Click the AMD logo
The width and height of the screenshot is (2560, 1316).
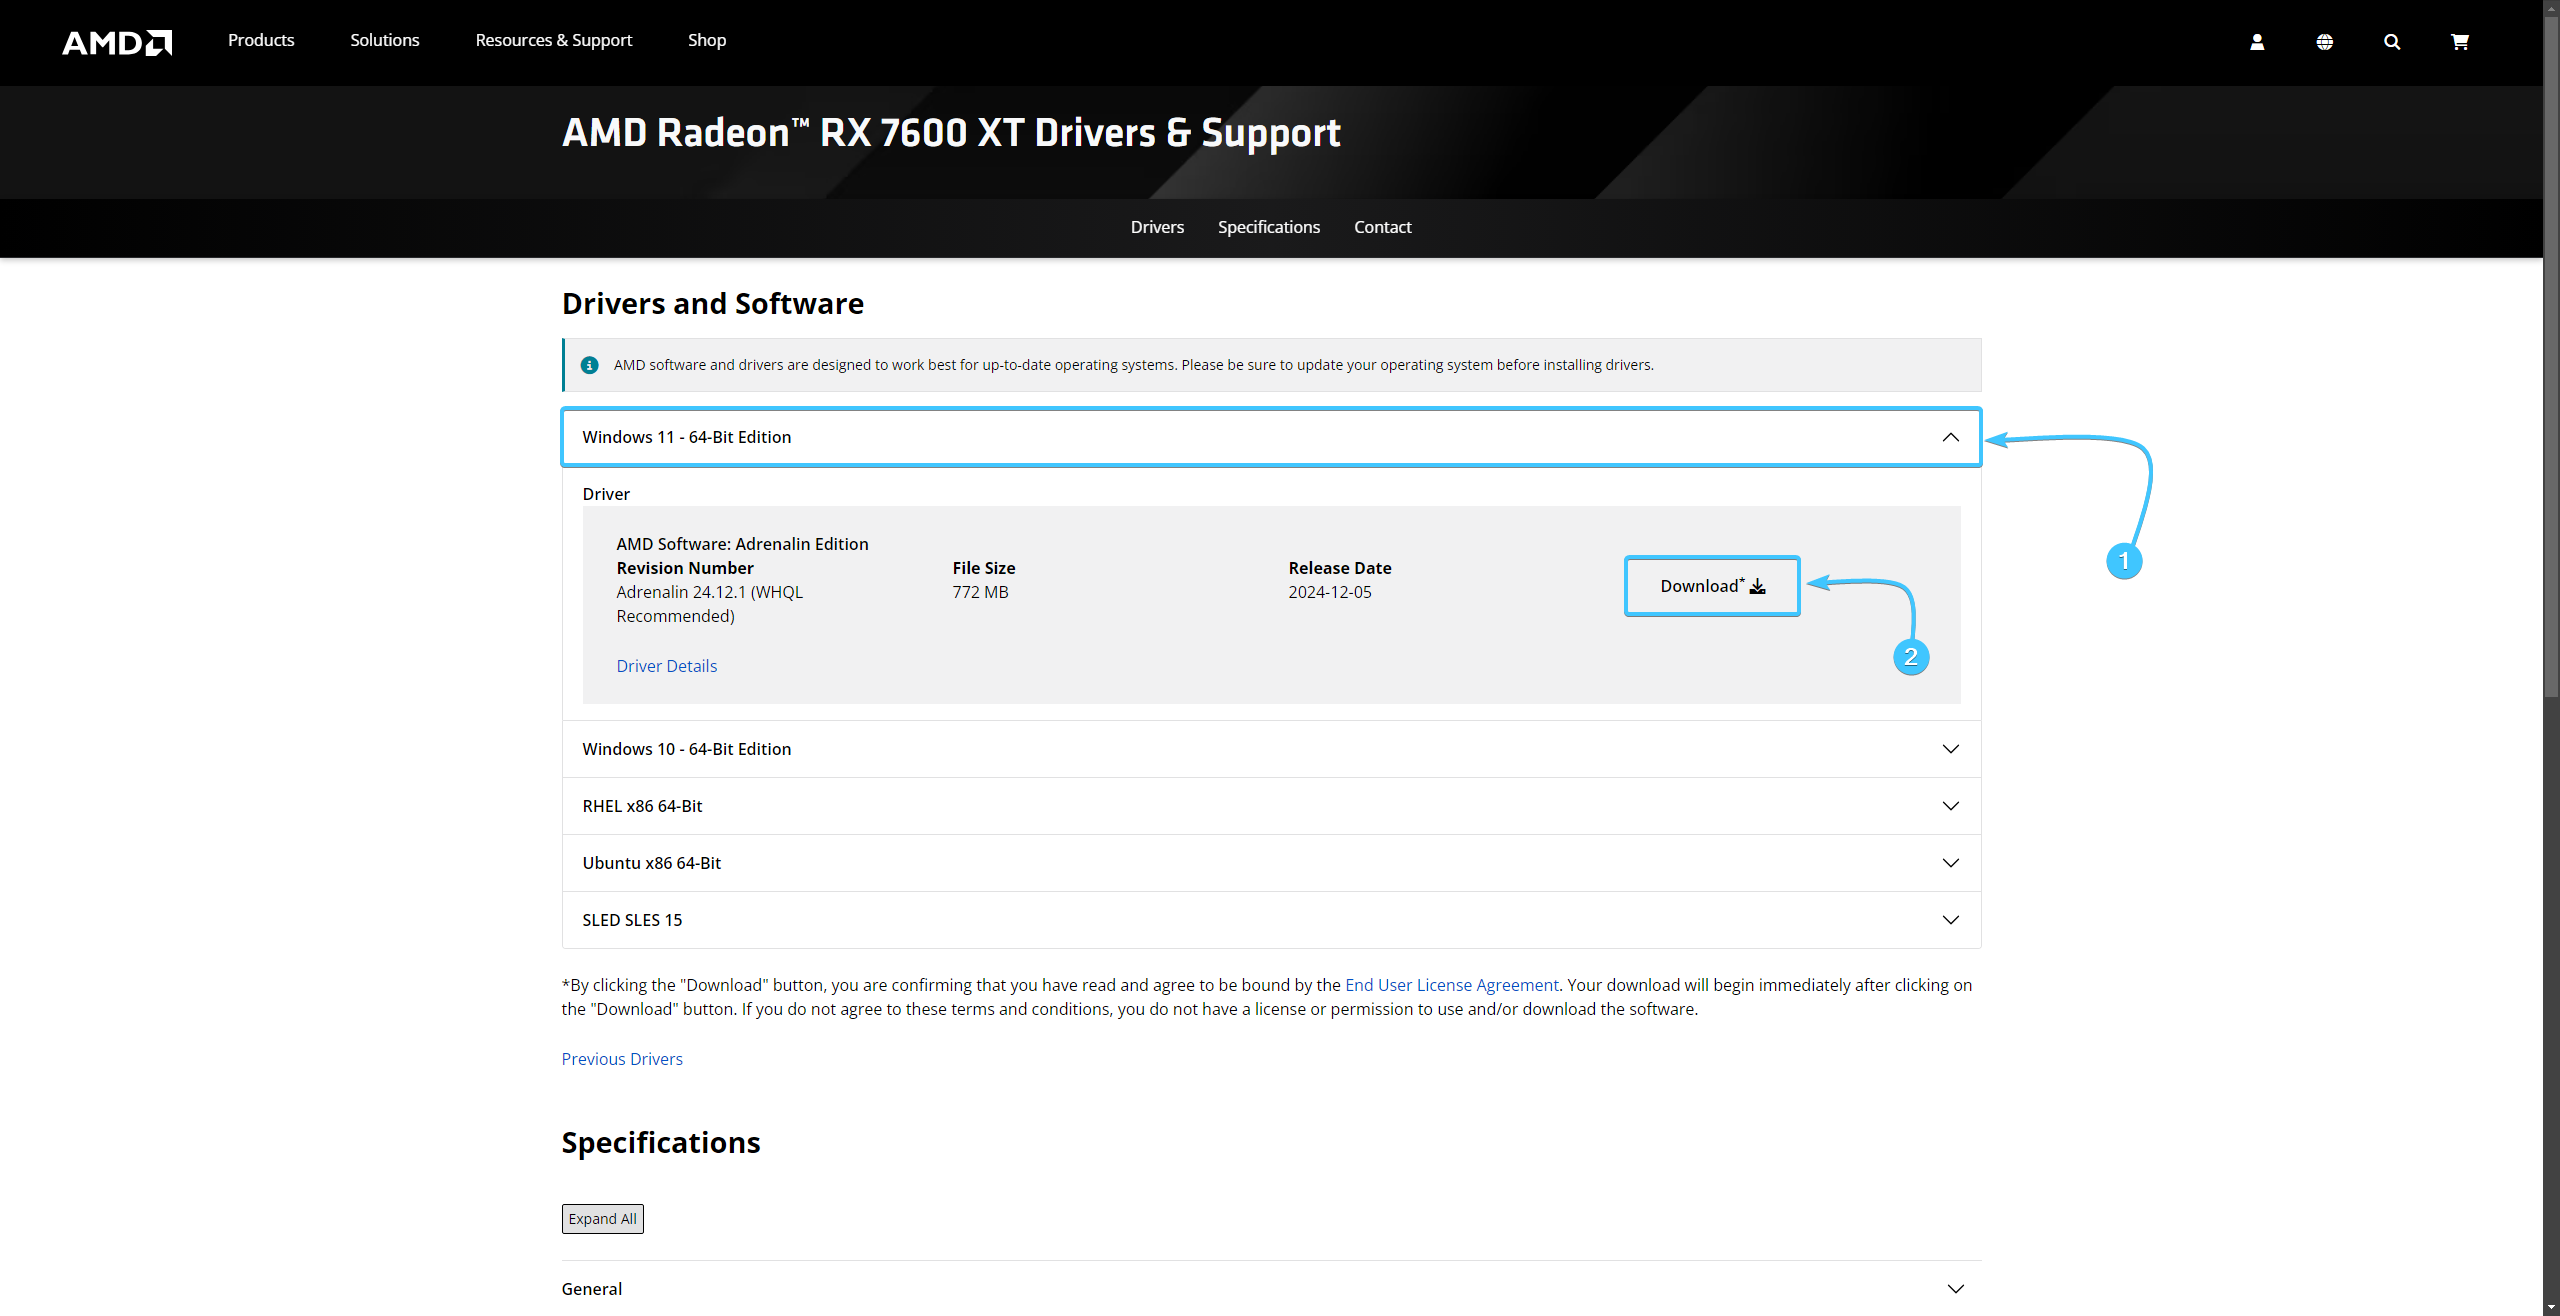coord(117,42)
